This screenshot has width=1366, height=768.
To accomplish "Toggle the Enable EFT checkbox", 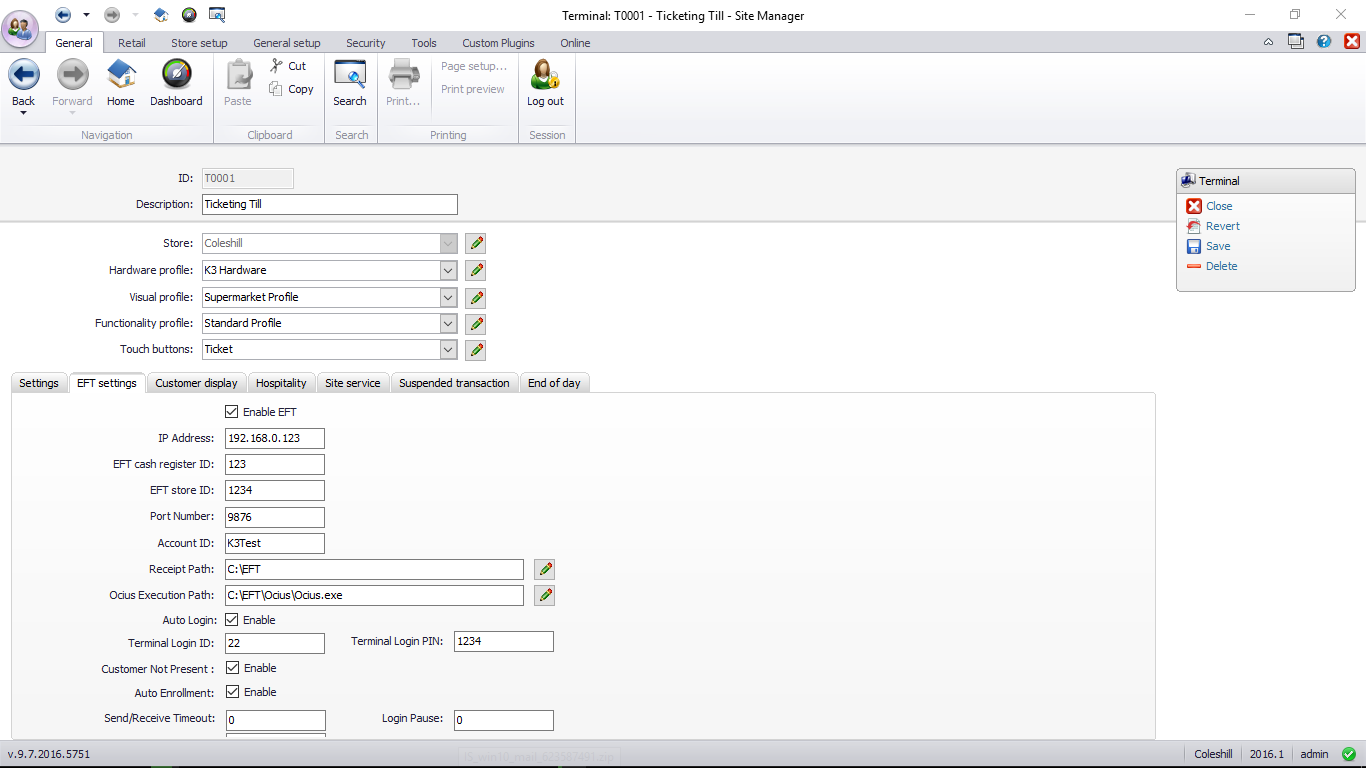I will point(232,412).
